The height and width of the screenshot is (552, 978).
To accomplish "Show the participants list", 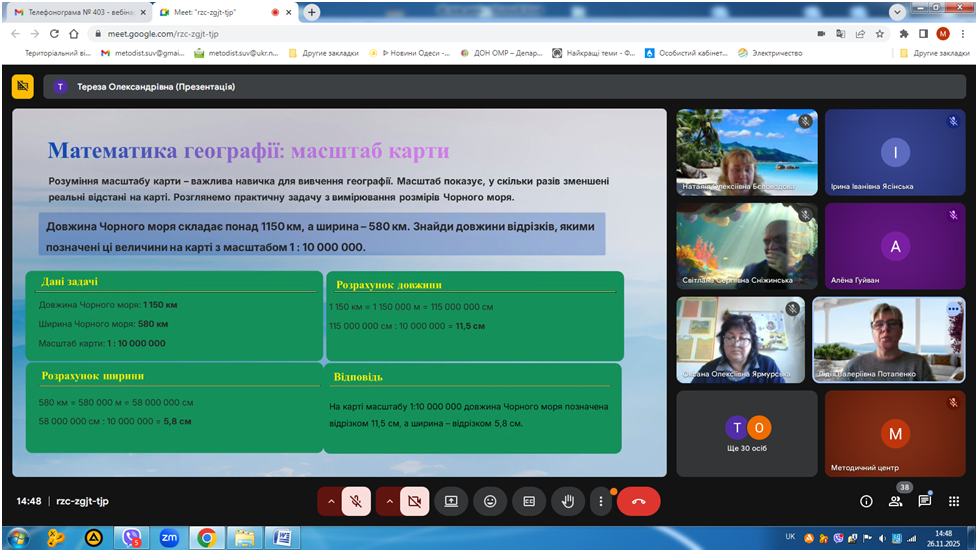I will (895, 501).
